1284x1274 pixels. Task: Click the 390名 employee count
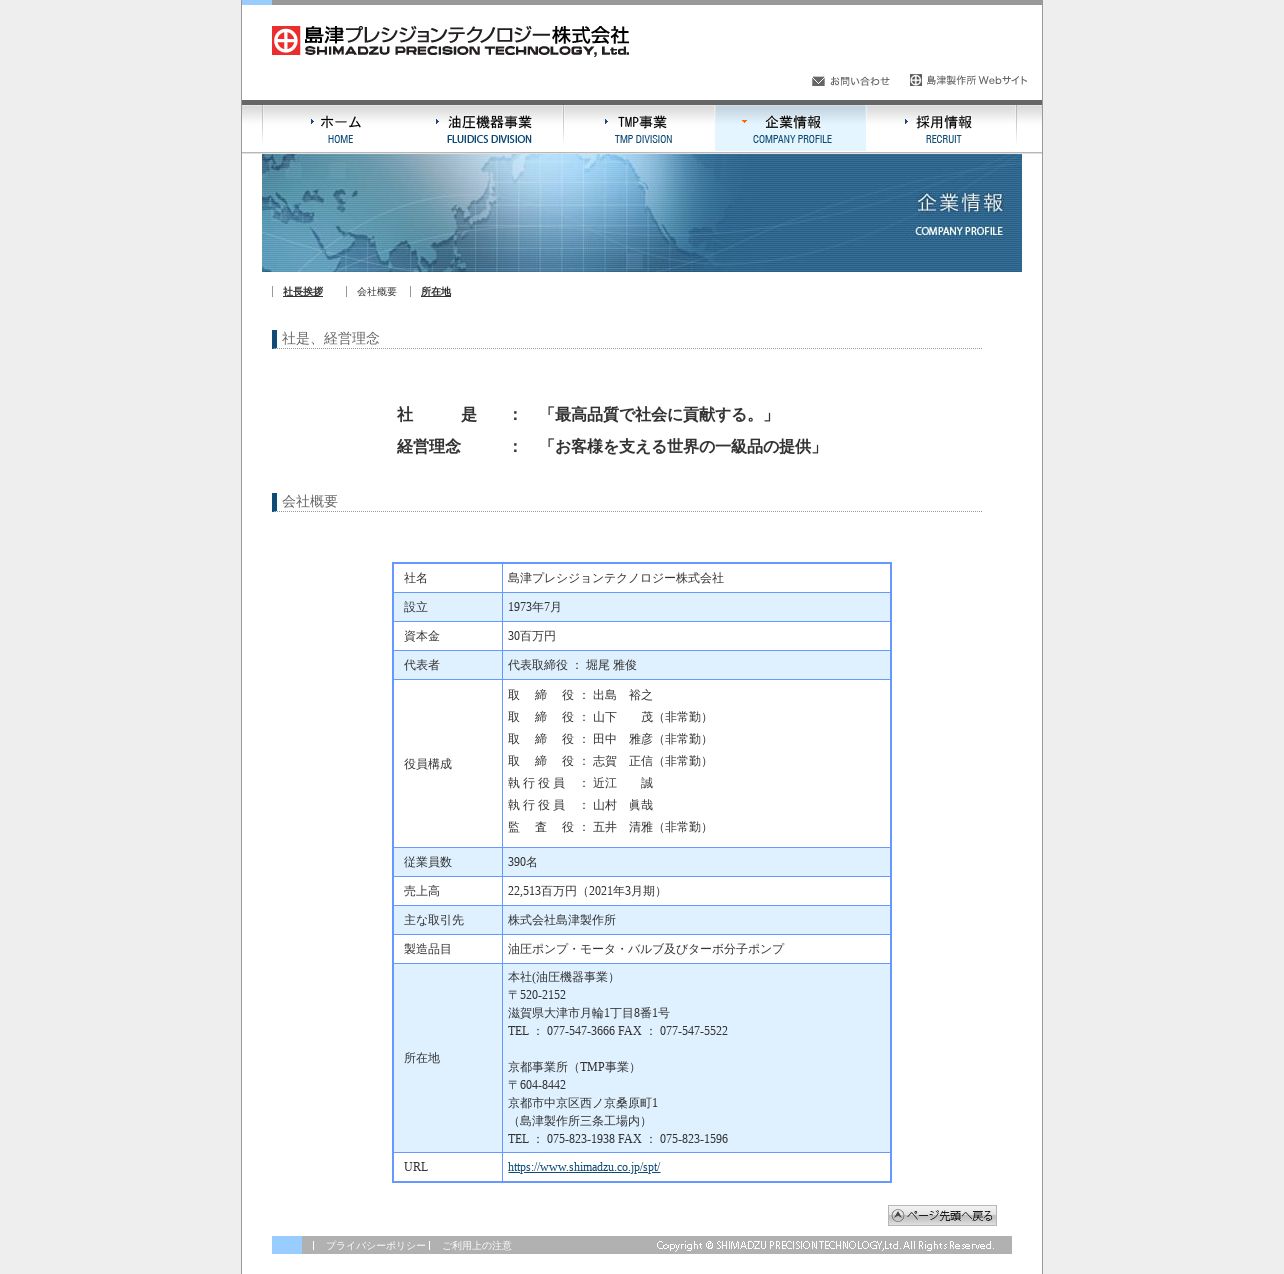[523, 862]
